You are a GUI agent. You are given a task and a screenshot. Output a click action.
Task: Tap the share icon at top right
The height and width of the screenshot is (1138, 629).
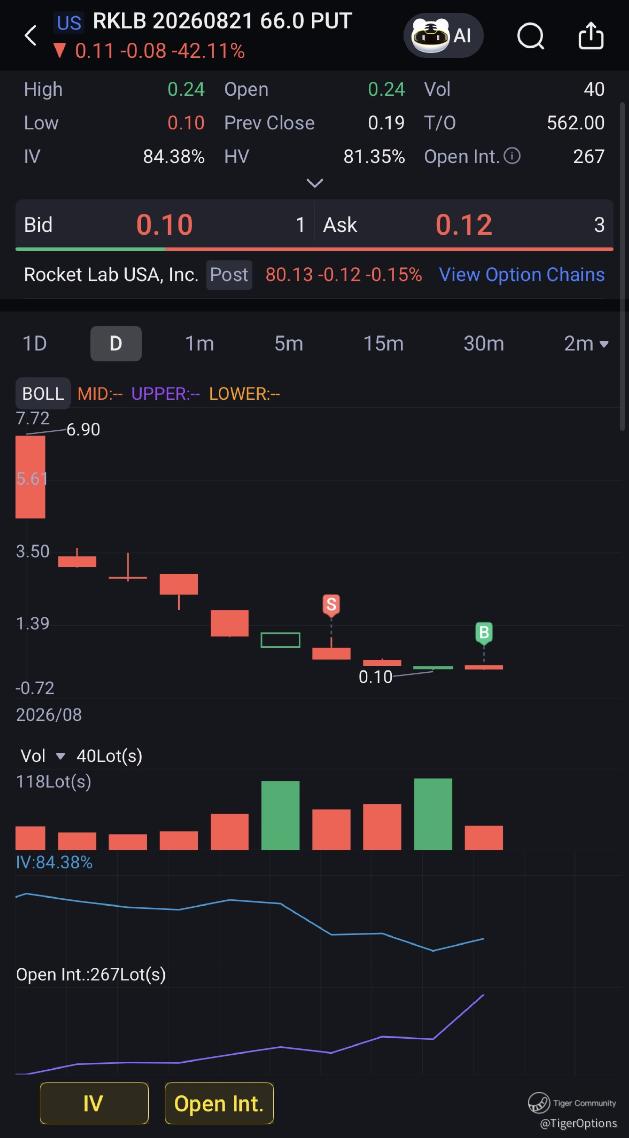[591, 35]
